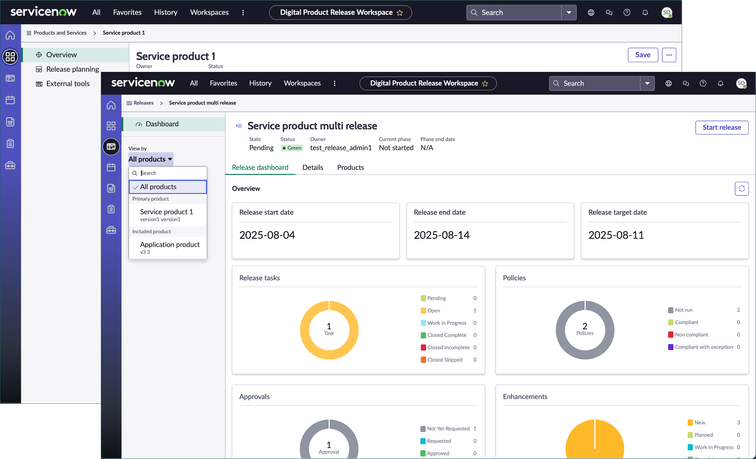
Task: Open History menu in front window
Action: [260, 83]
